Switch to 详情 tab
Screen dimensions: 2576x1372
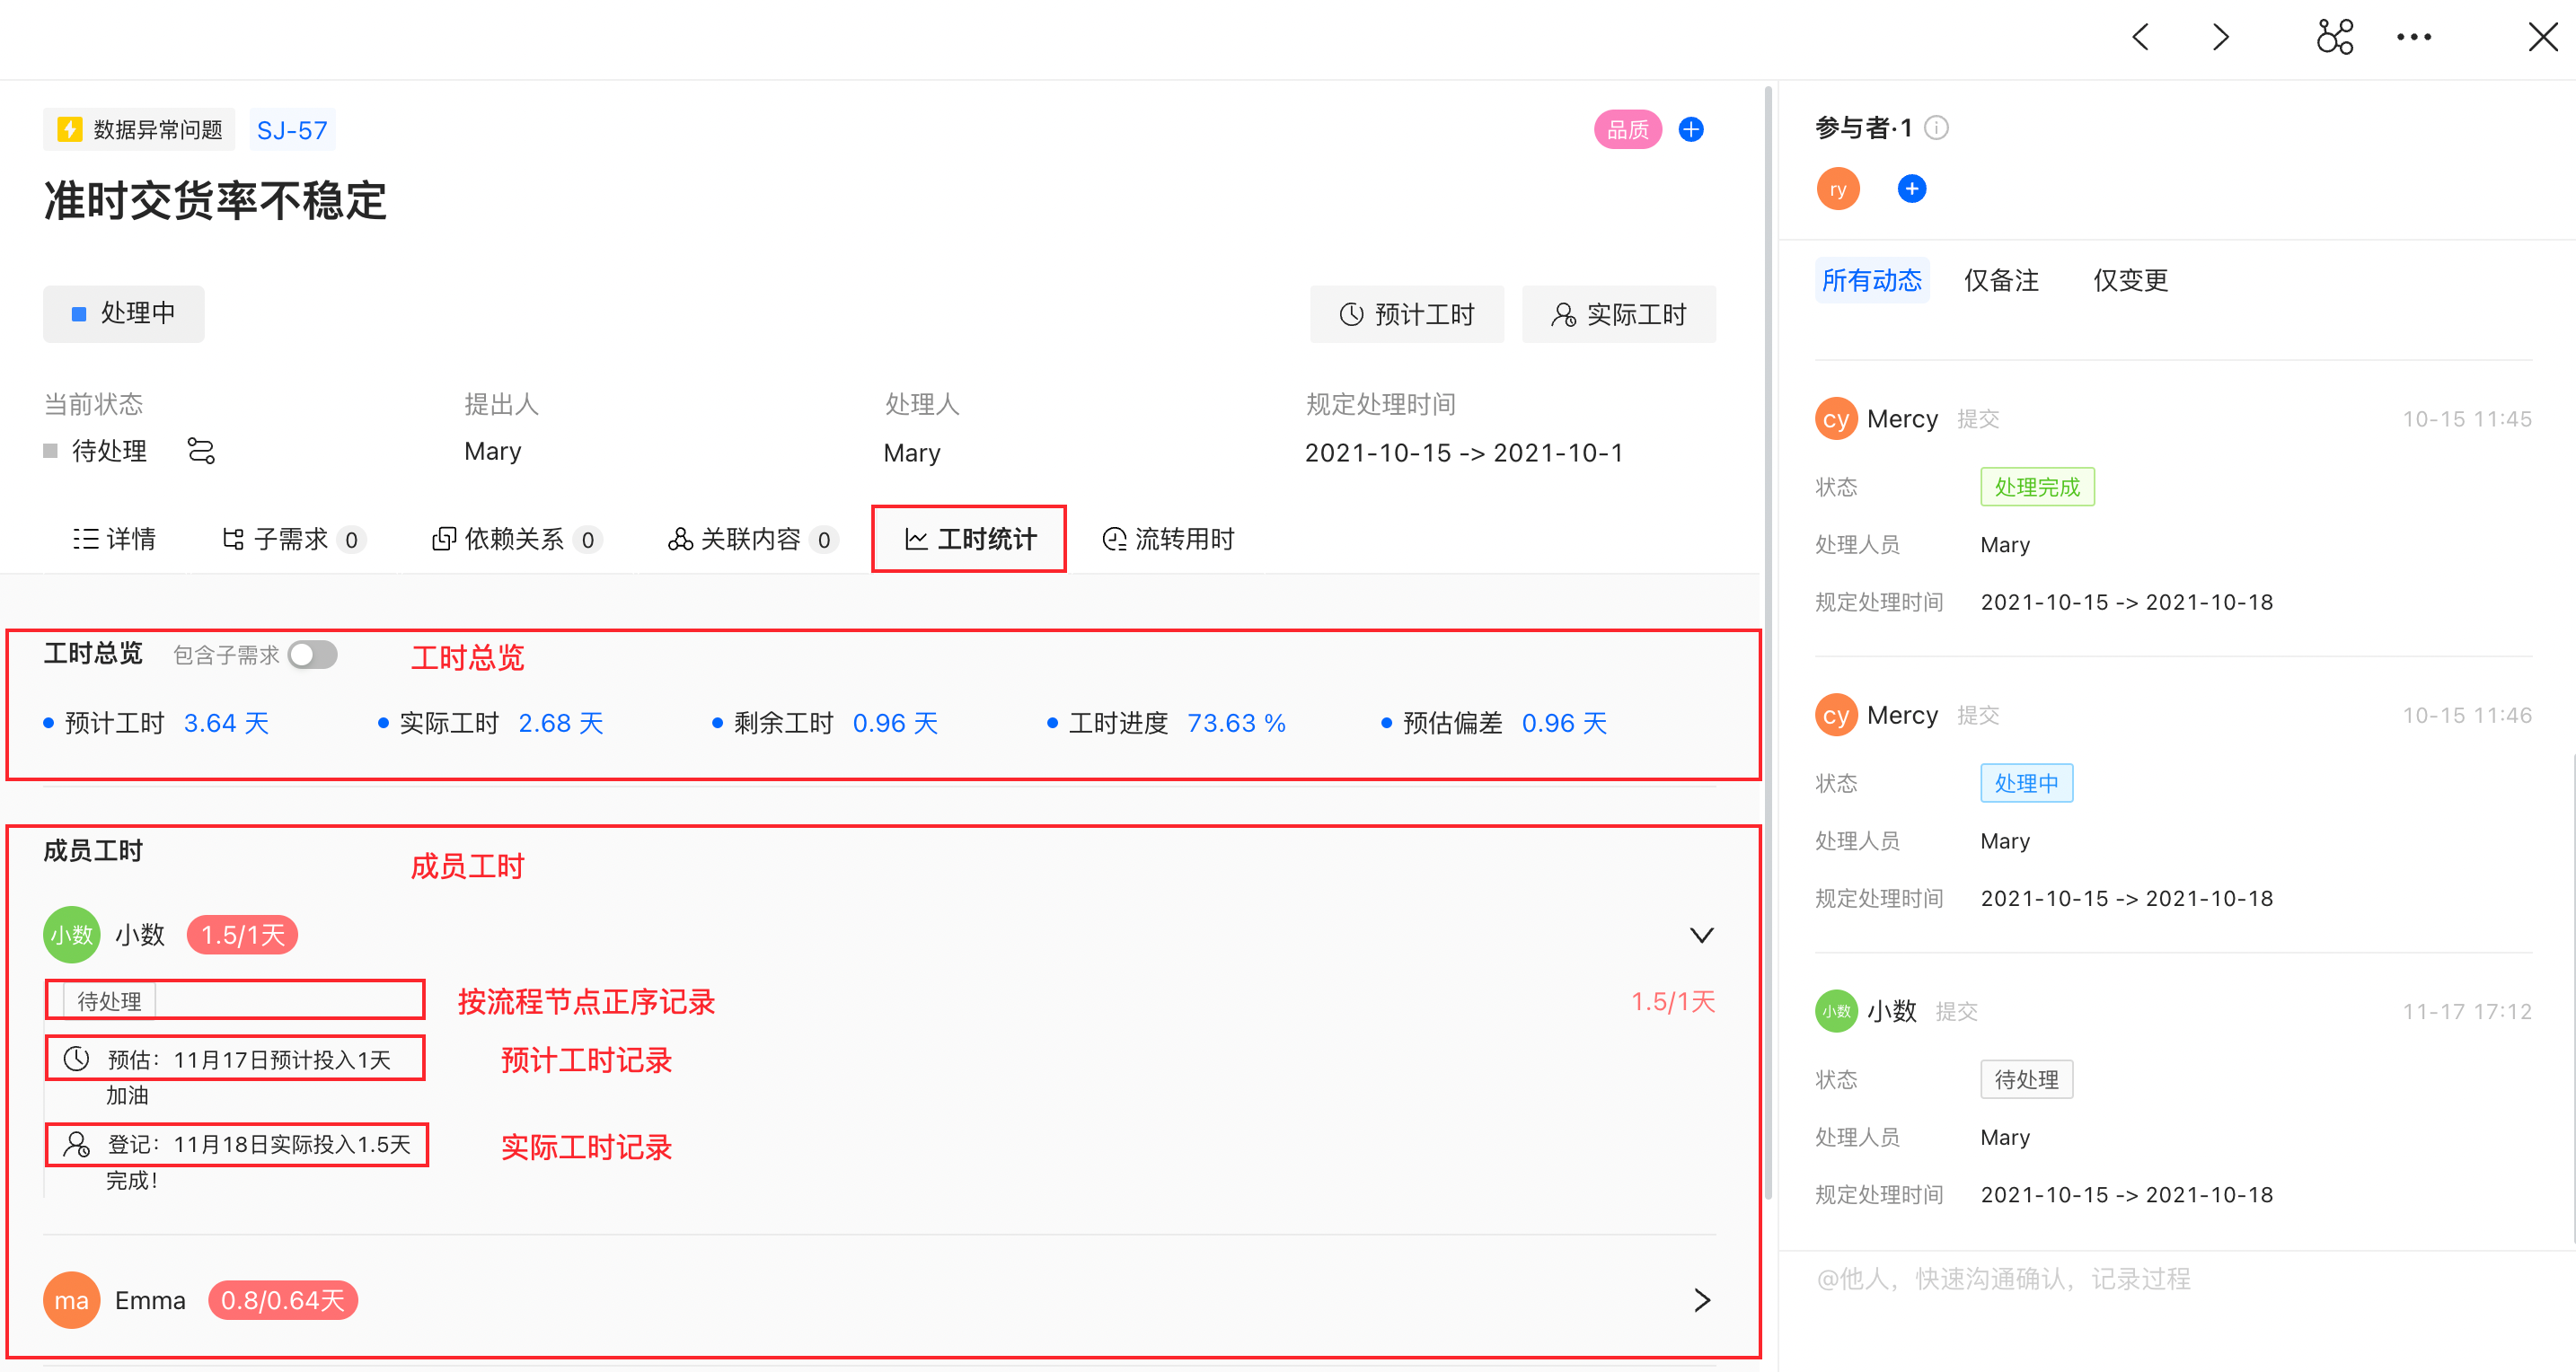(115, 539)
